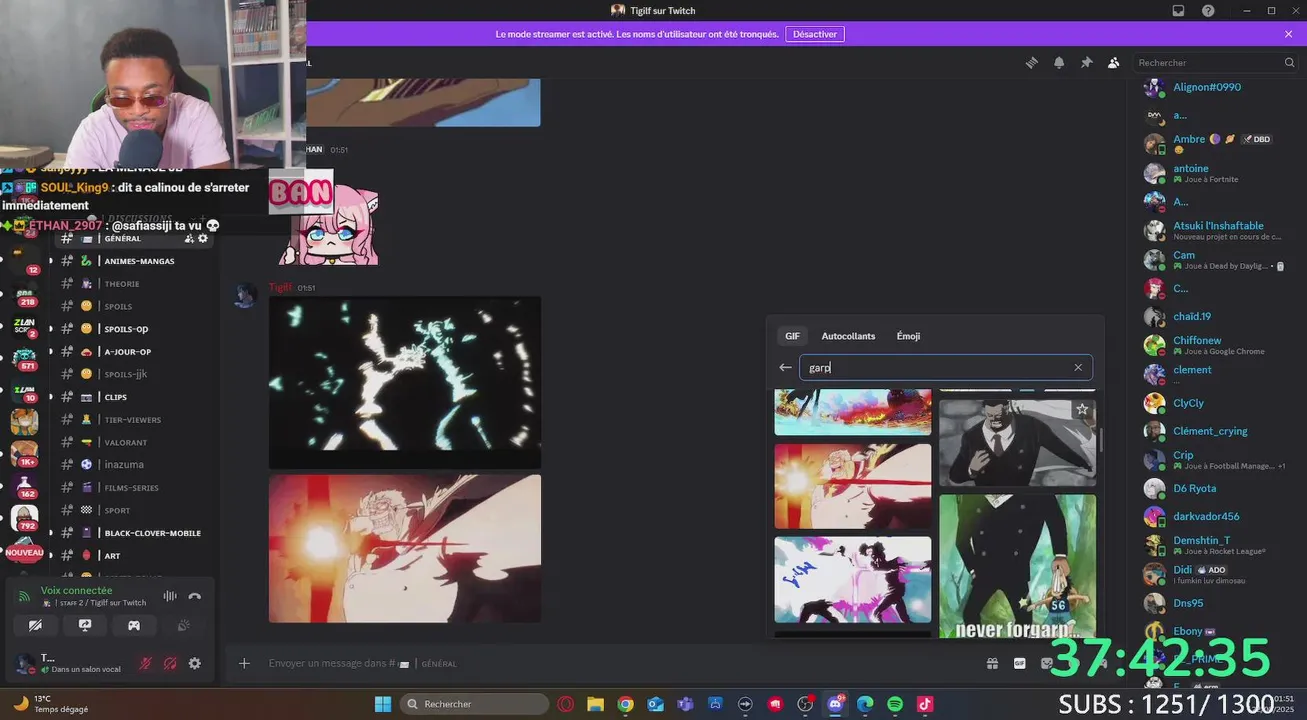
Task: Open the Discord help question mark icon
Action: coord(1208,10)
